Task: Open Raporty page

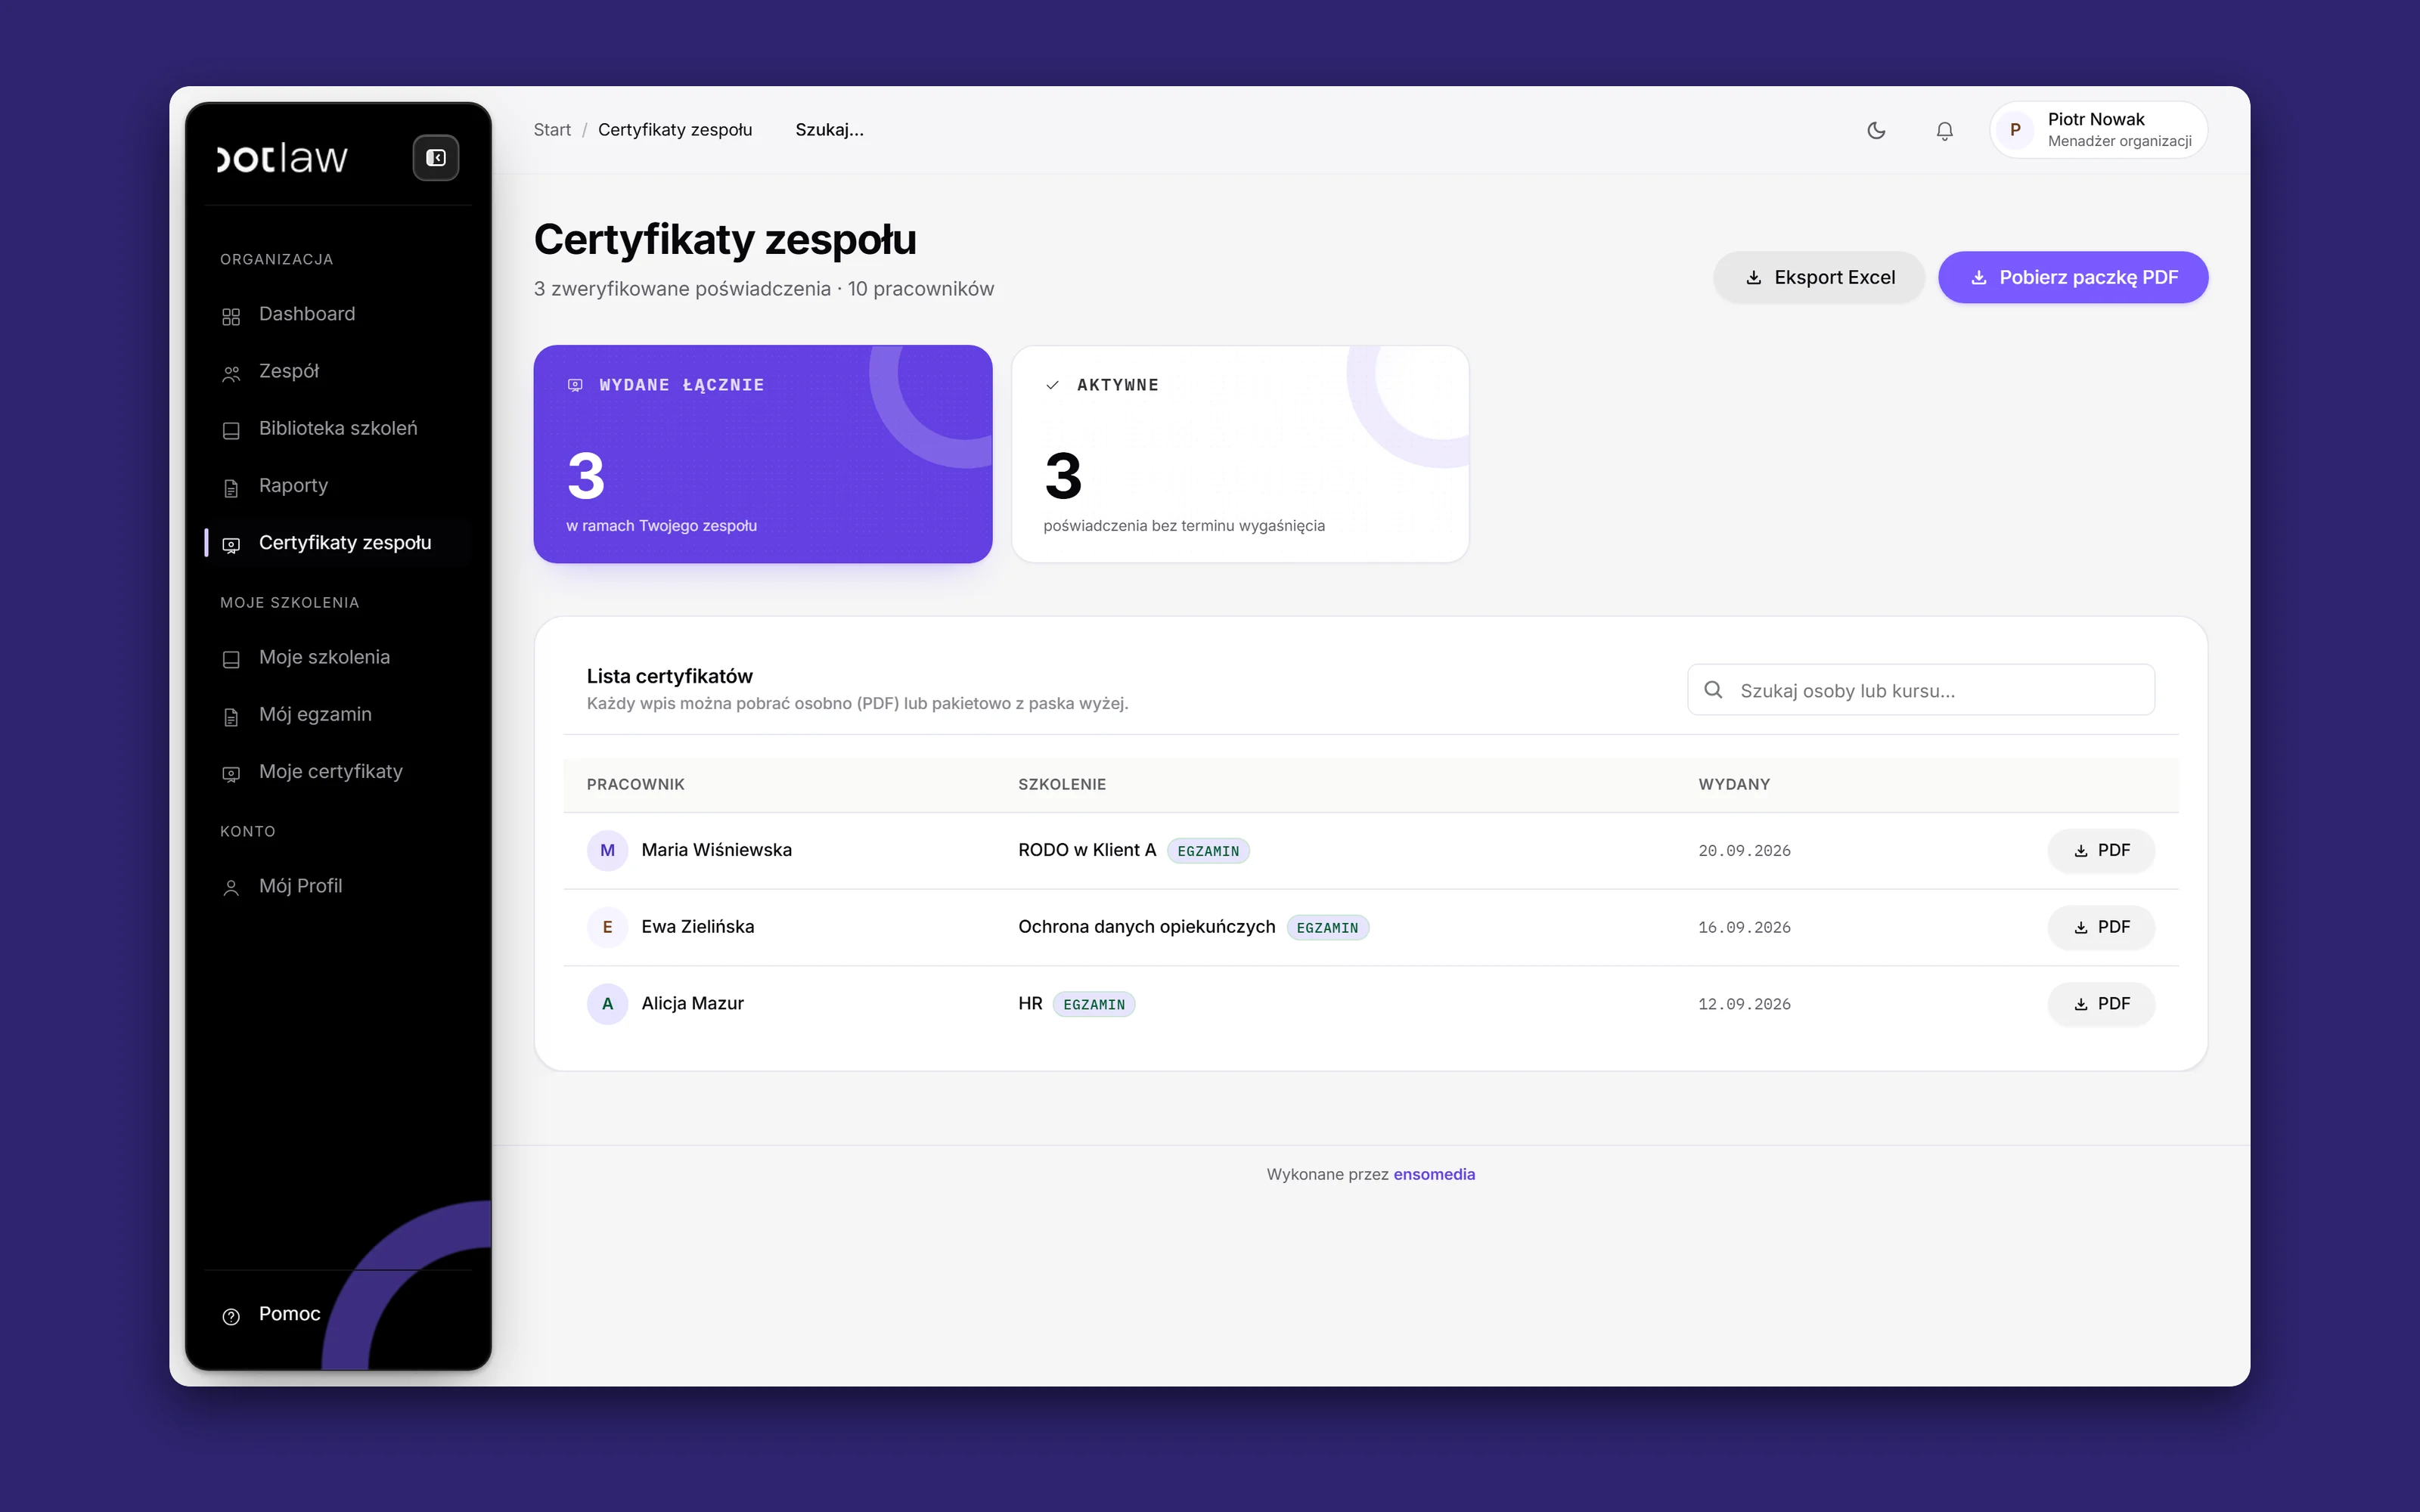Action: 338,485
